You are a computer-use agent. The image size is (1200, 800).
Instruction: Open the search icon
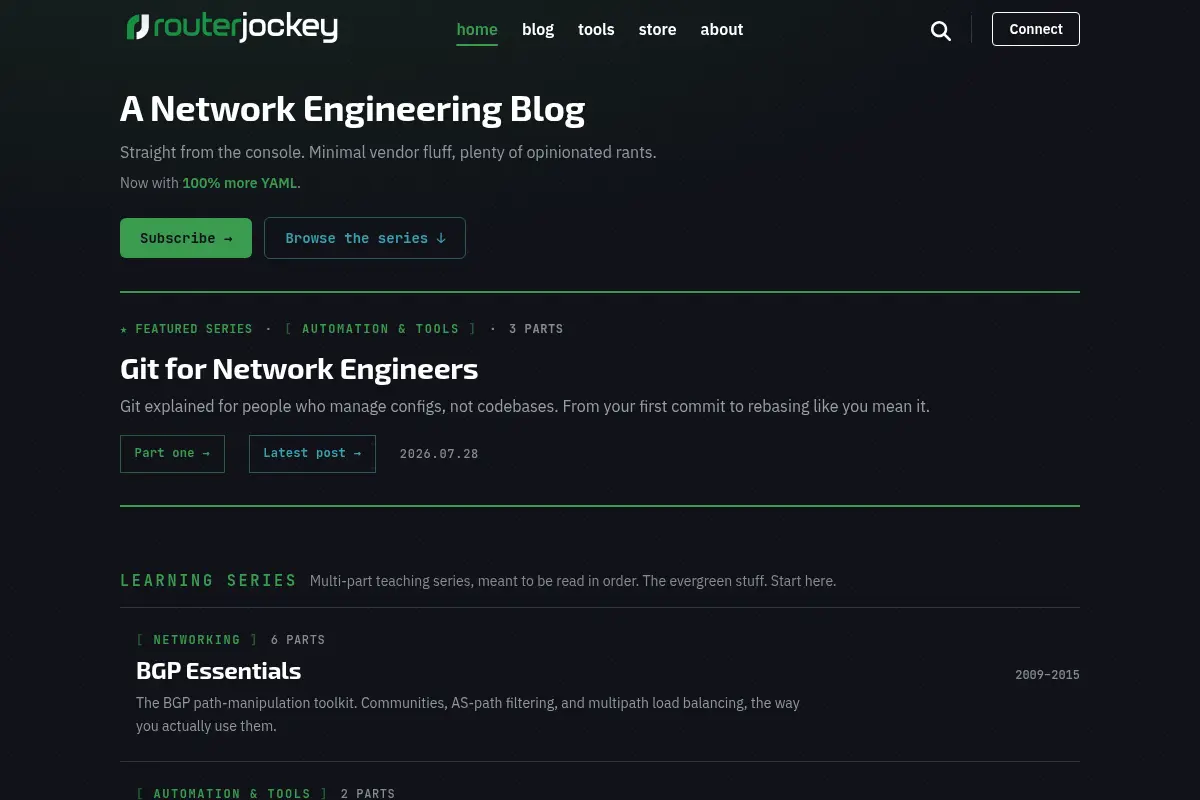coord(940,30)
